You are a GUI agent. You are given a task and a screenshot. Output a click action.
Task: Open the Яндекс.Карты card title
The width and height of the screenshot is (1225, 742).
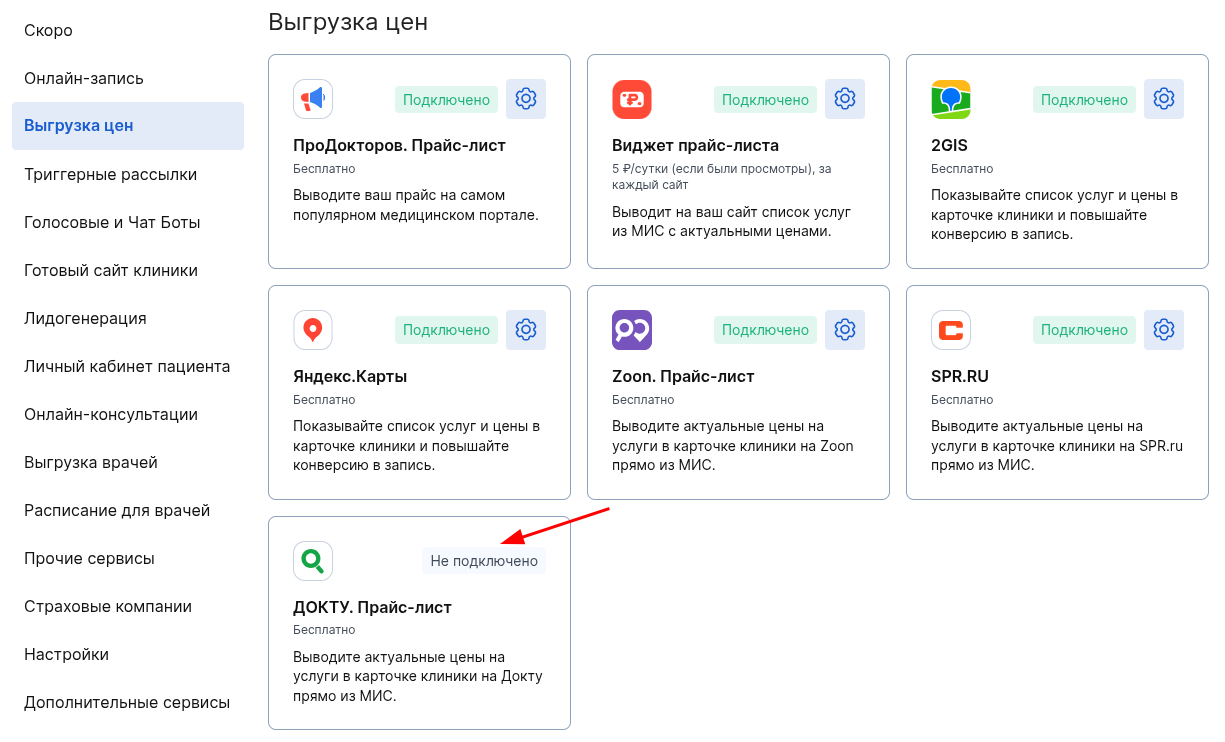[x=350, y=377]
